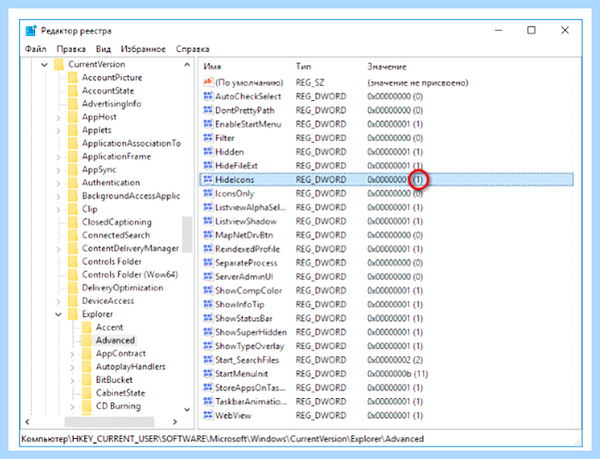This screenshot has height=459, width=600.
Task: Select the ReindexedProfile value name
Action: (x=248, y=249)
